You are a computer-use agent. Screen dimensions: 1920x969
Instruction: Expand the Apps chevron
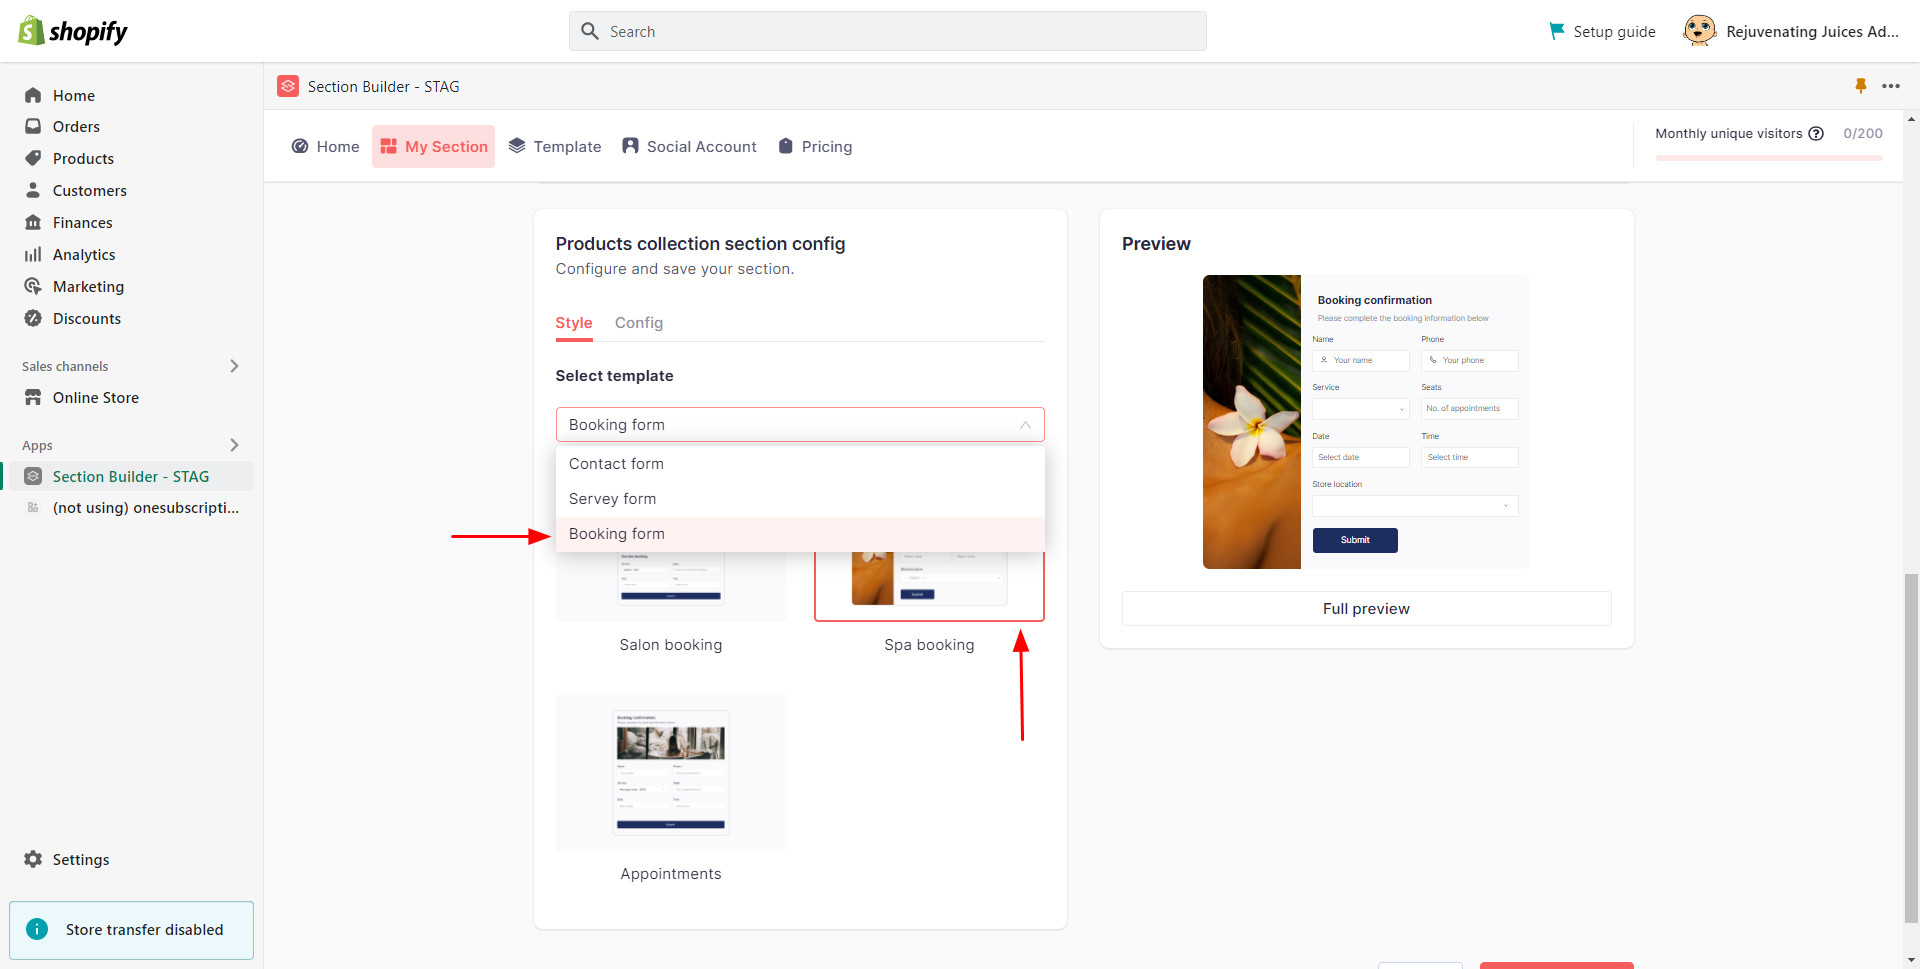[234, 445]
